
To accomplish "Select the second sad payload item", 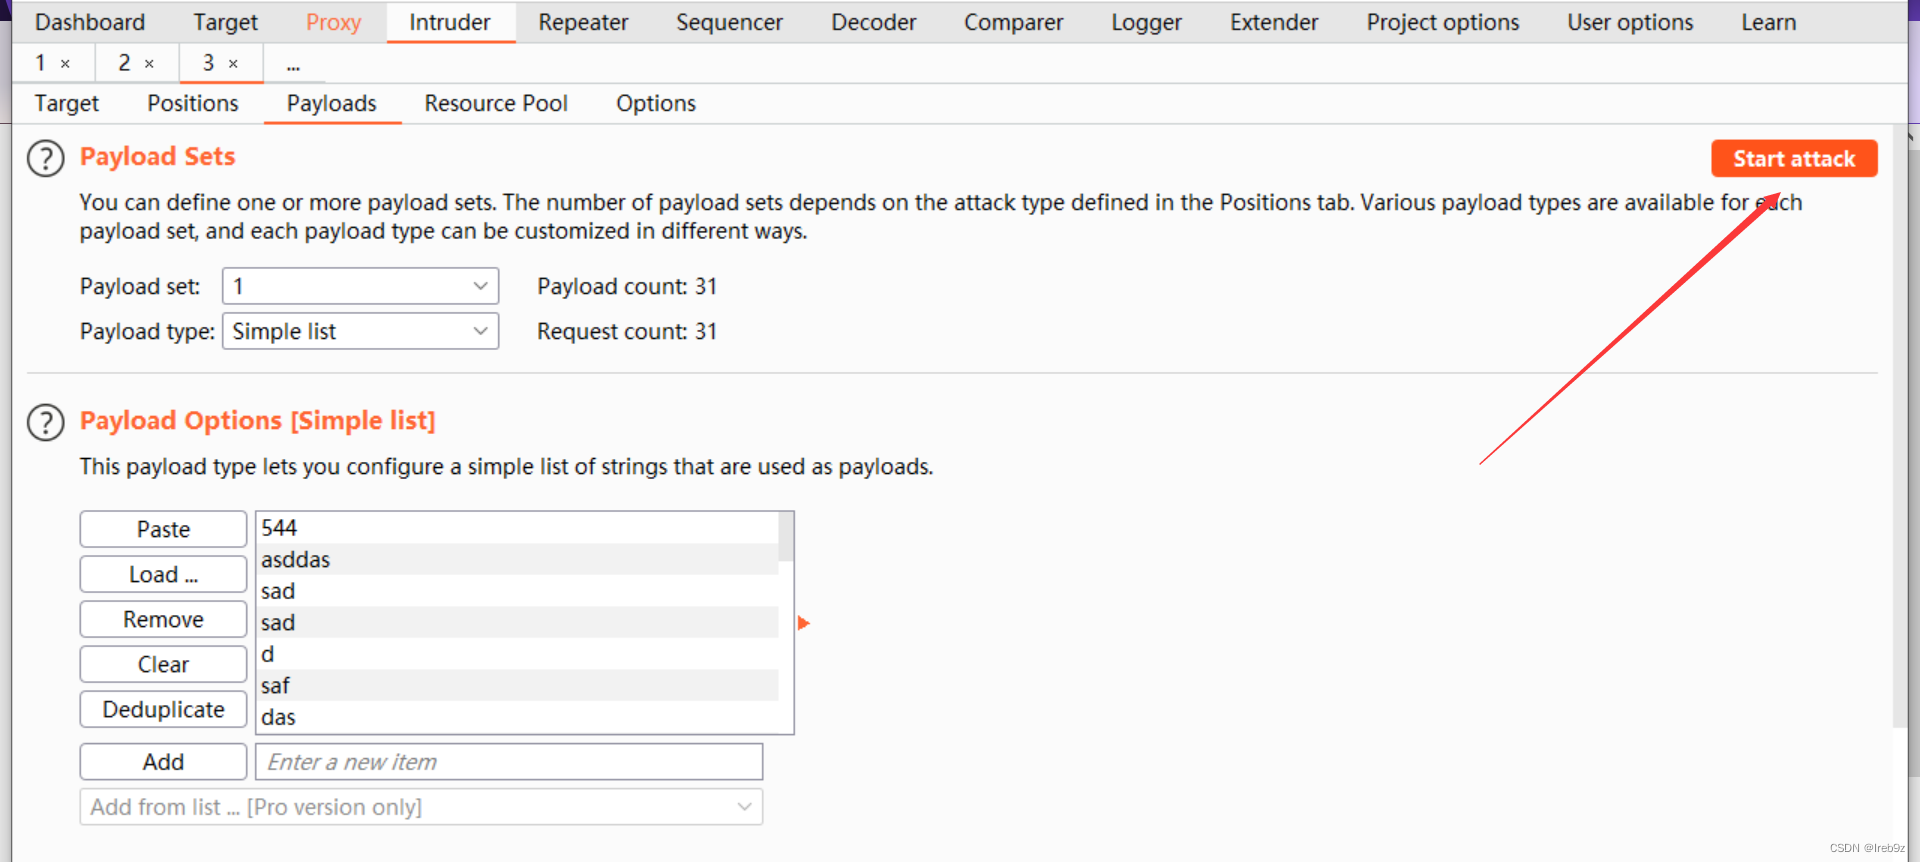I will 518,622.
